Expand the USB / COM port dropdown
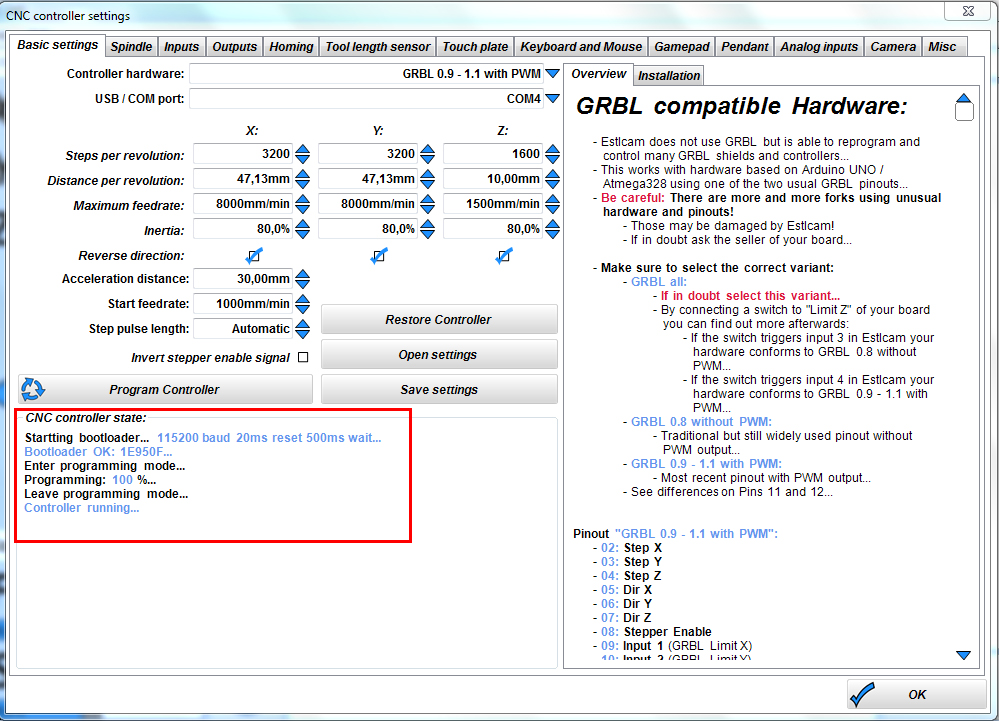Screen dimensions: 999x721 tap(552, 99)
